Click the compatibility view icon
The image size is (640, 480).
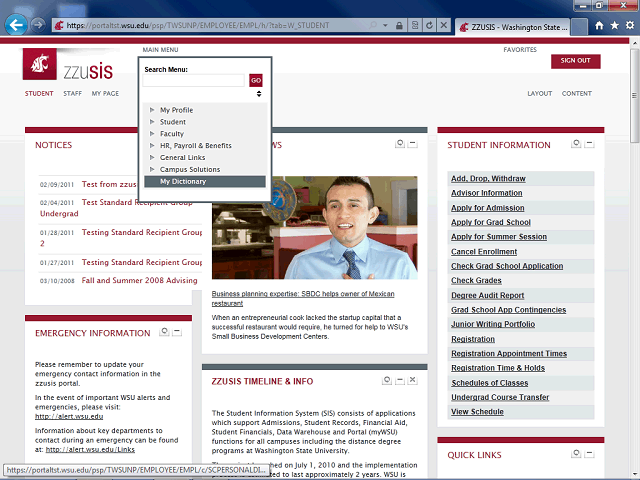(x=415, y=25)
